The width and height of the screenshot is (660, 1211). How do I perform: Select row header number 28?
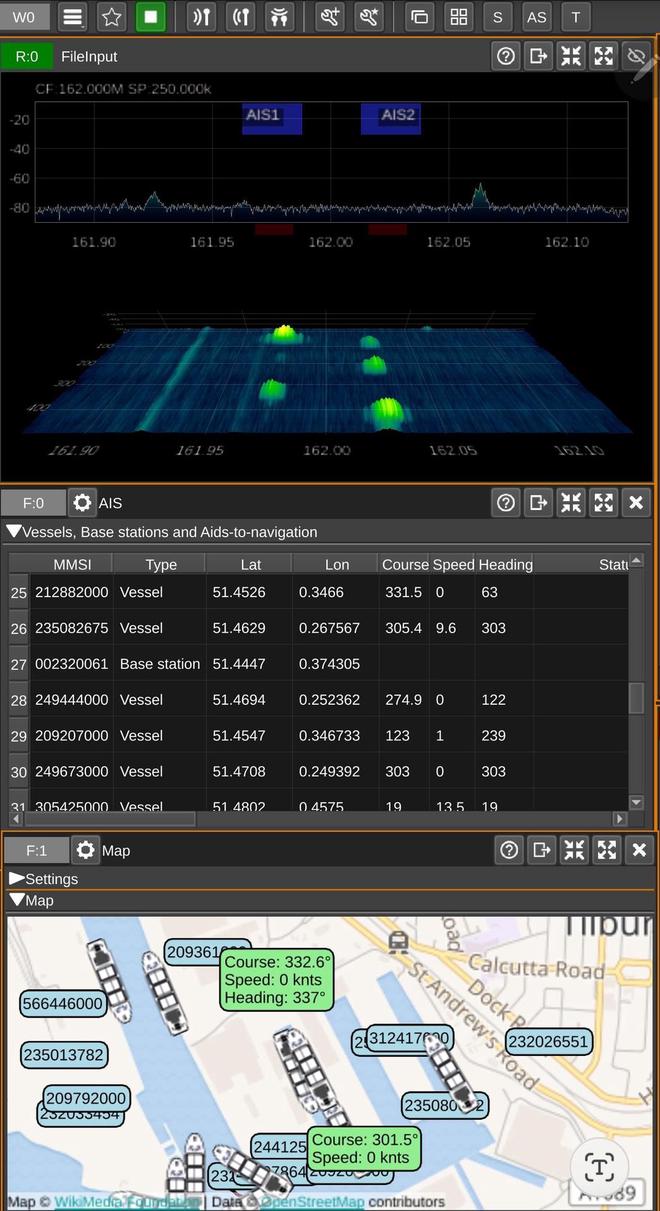(19, 700)
